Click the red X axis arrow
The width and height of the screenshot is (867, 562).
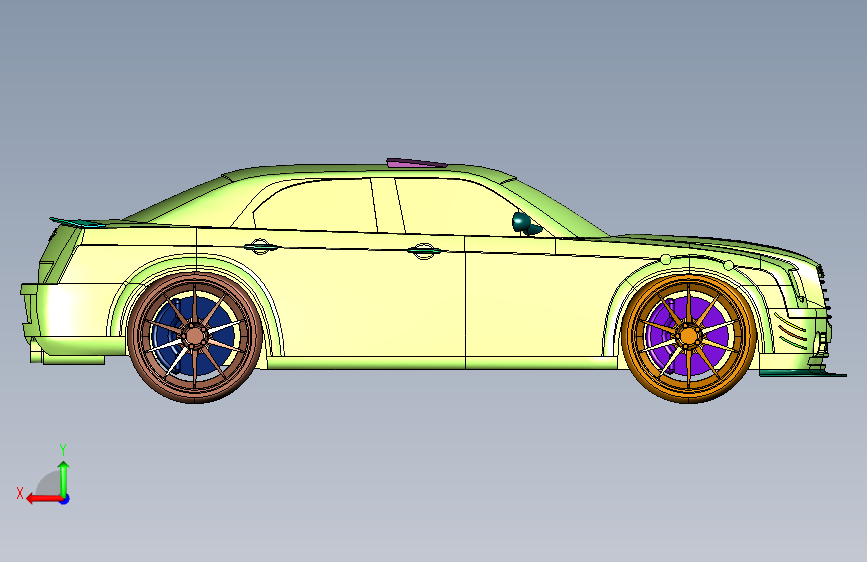[45, 499]
